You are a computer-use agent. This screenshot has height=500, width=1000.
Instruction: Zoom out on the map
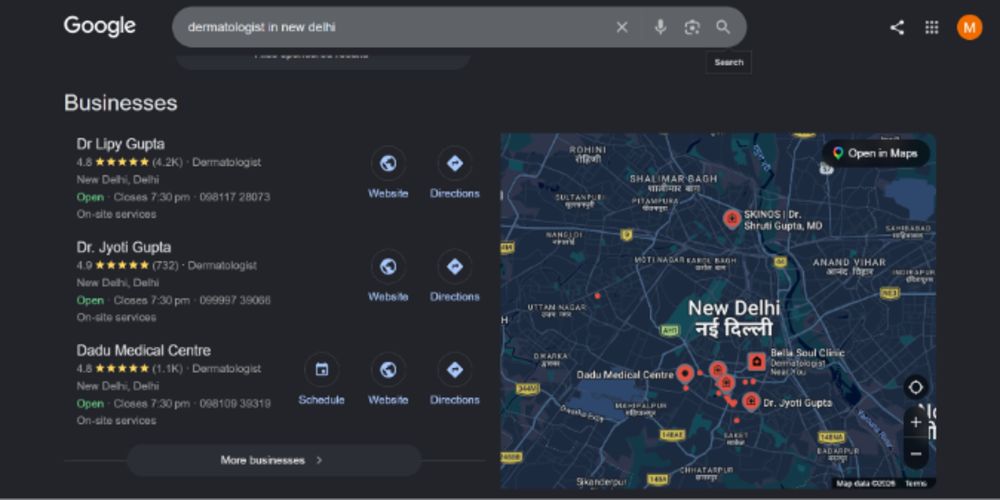(916, 453)
